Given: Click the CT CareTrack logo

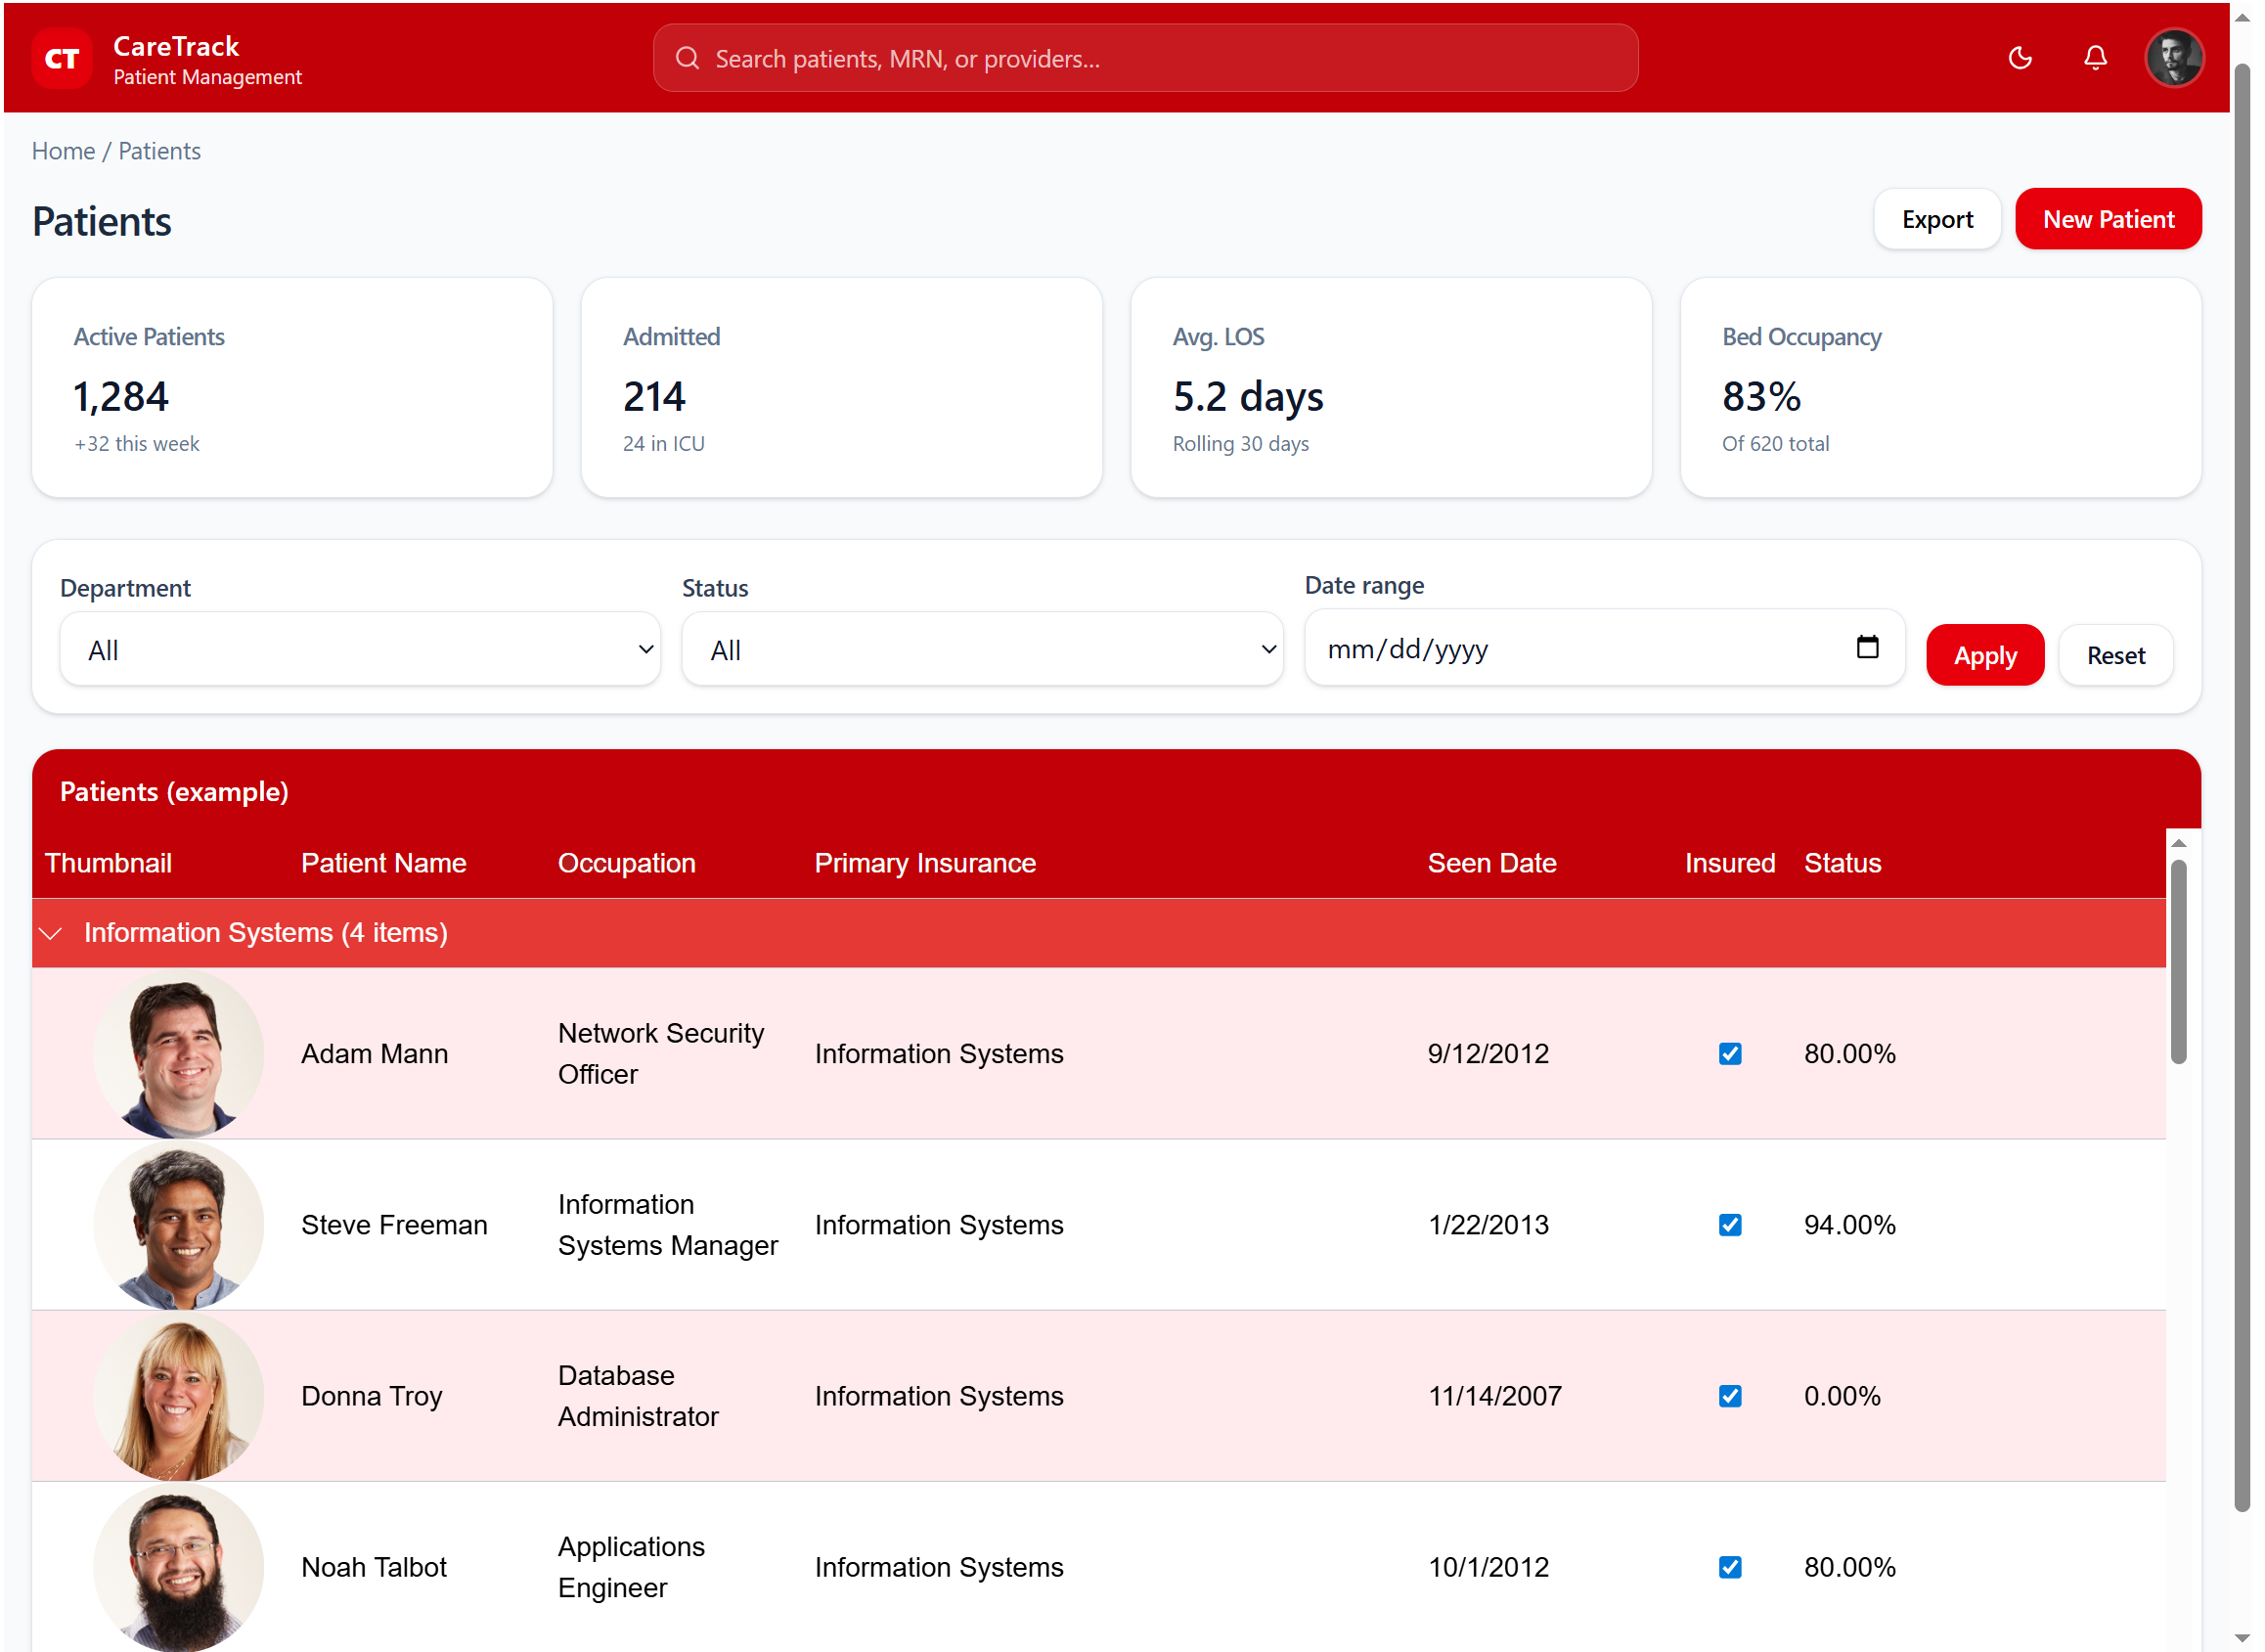Looking at the screenshot, I should coord(62,59).
